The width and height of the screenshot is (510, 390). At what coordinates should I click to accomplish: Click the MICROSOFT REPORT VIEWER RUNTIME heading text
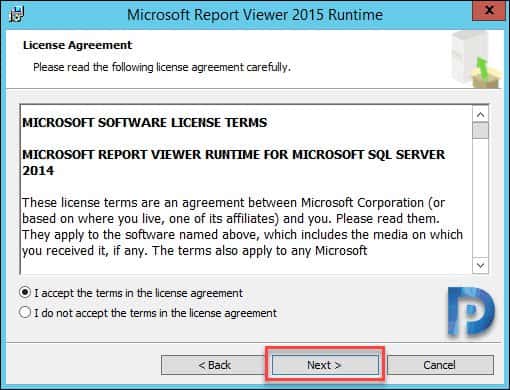(x=233, y=163)
